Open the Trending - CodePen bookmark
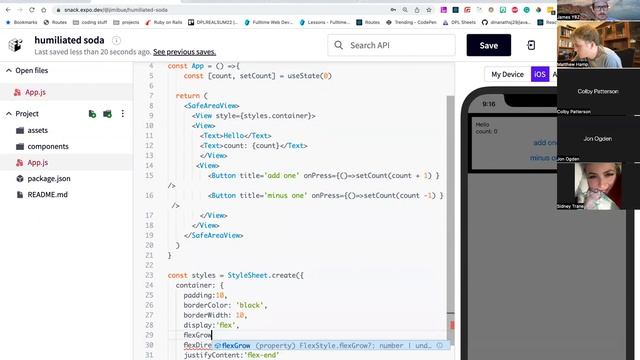The height and width of the screenshot is (360, 640). [x=411, y=22]
